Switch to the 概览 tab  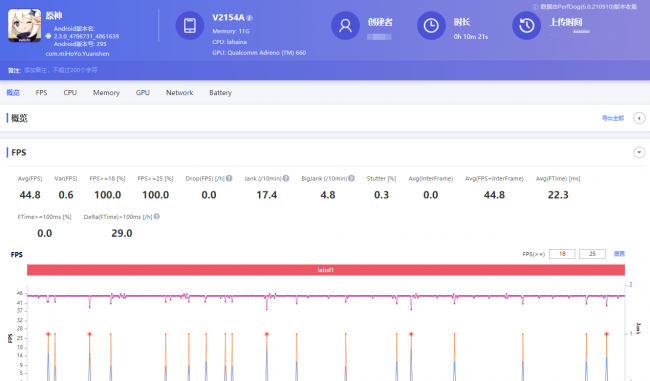click(13, 92)
